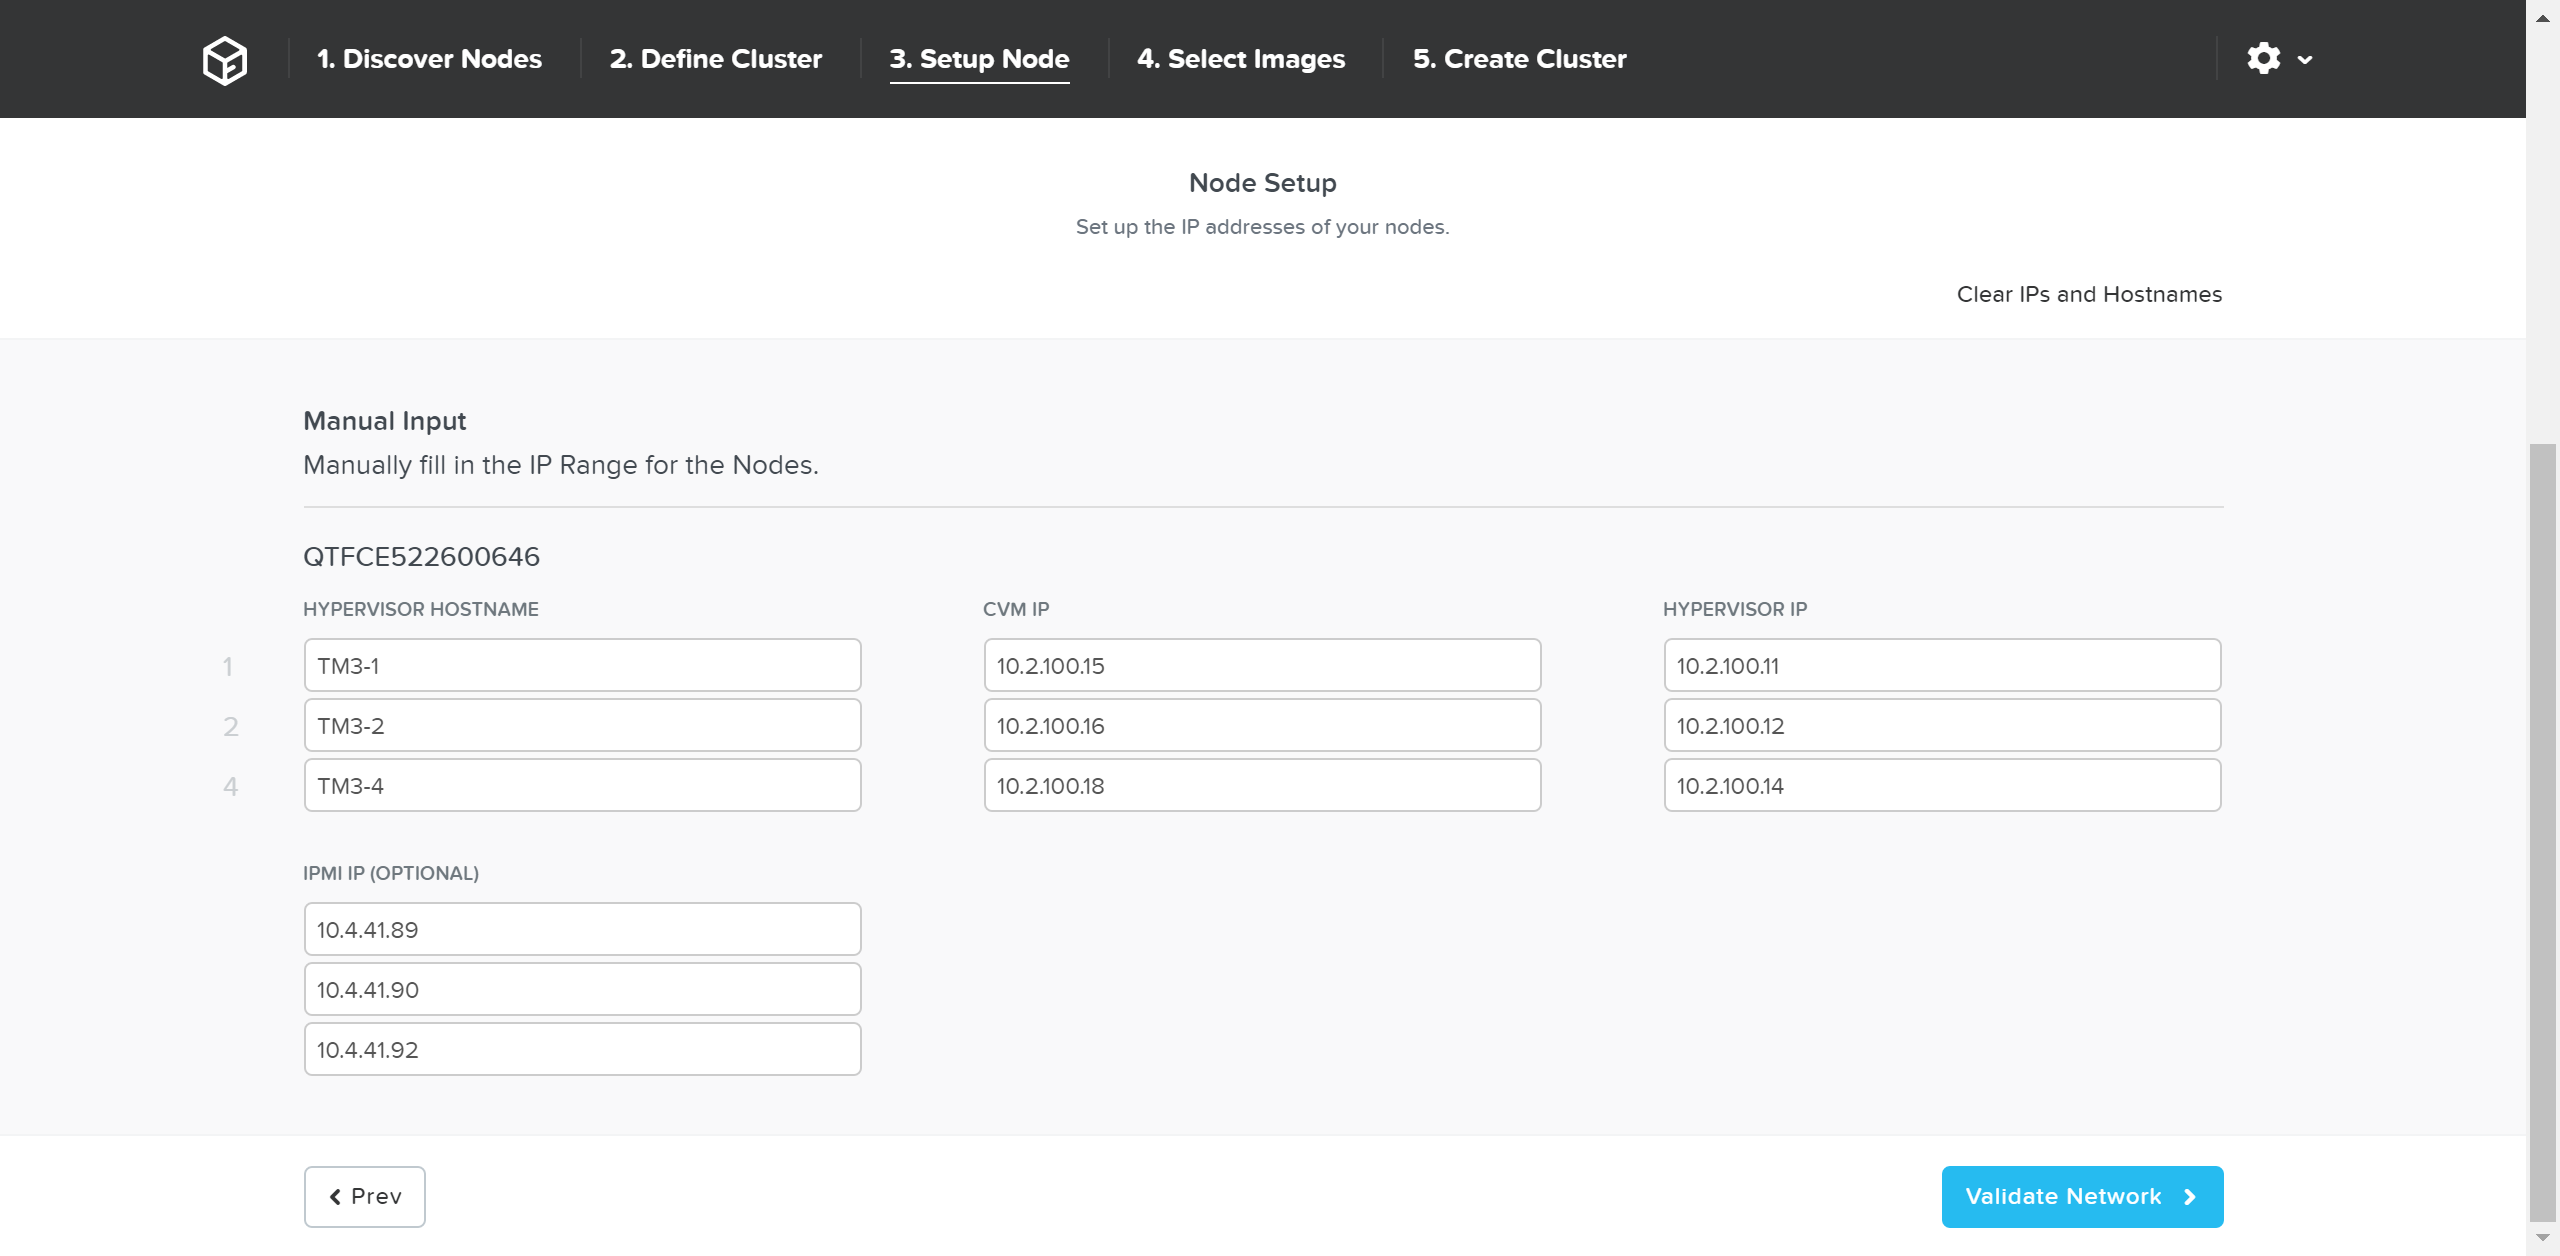This screenshot has width=2560, height=1256.
Task: Select the Setup Node step
Action: point(979,59)
